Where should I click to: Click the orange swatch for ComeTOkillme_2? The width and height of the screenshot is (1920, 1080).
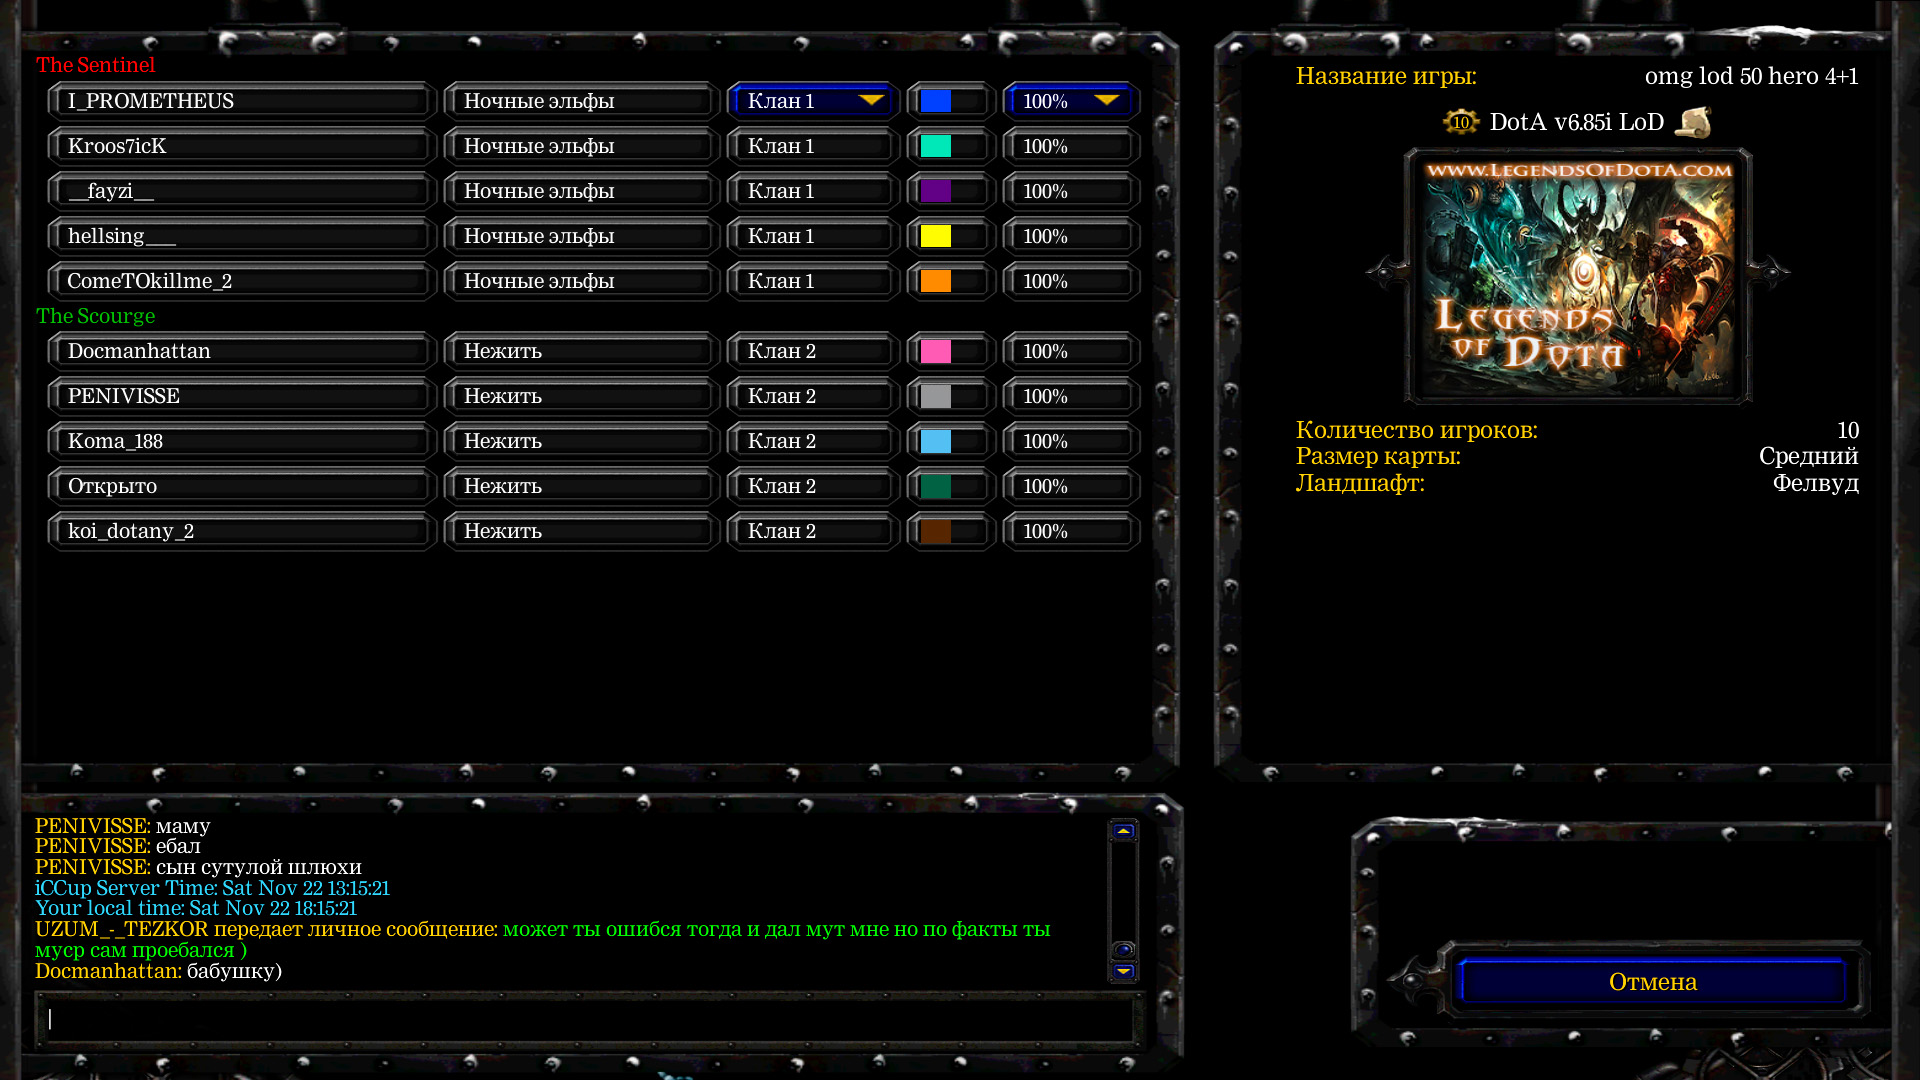tap(937, 281)
